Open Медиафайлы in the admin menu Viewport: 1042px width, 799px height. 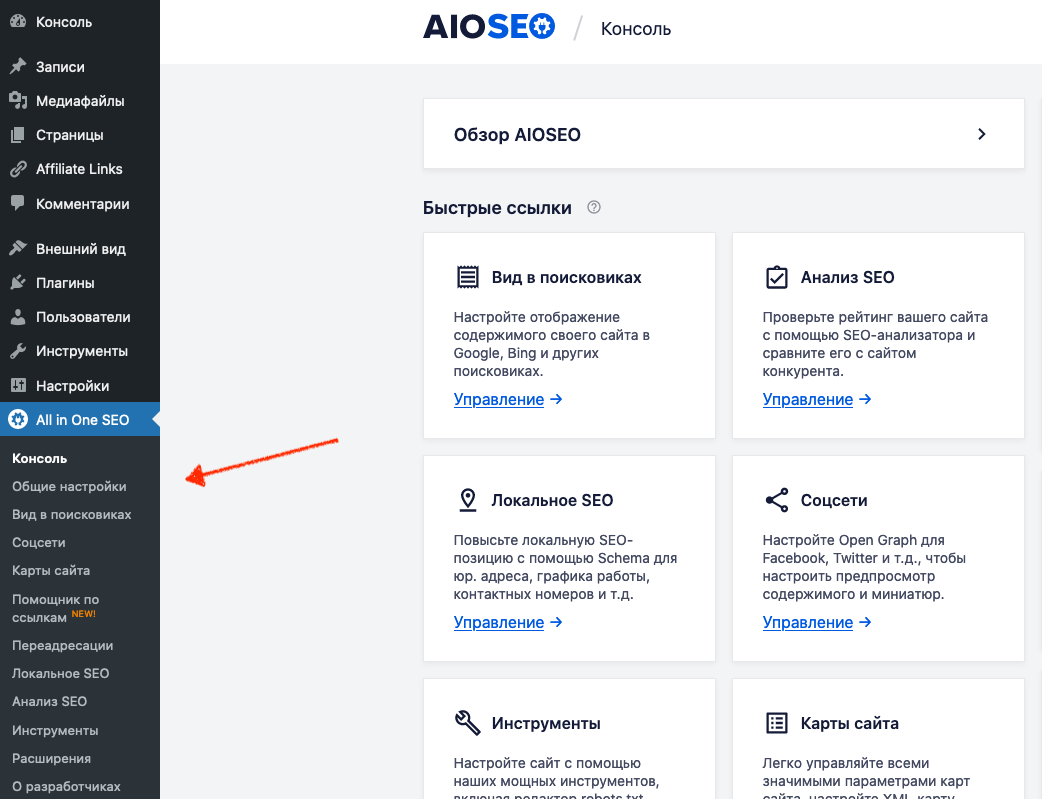(x=80, y=101)
